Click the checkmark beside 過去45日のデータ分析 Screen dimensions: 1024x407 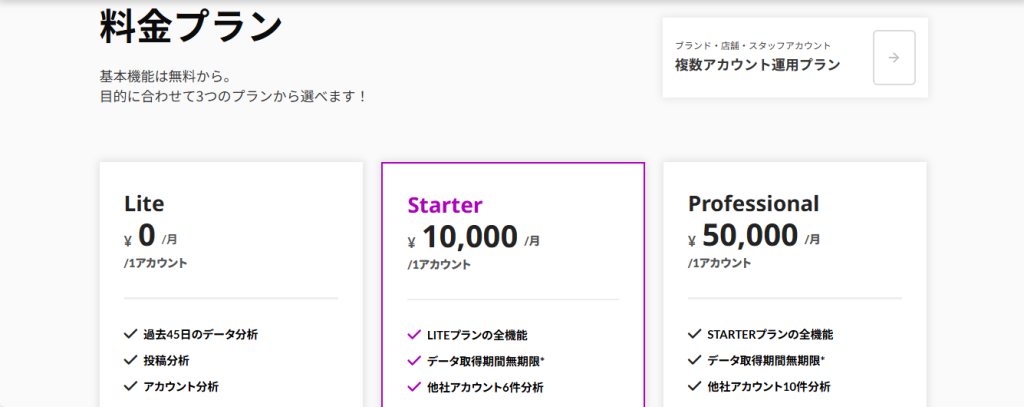(130, 334)
